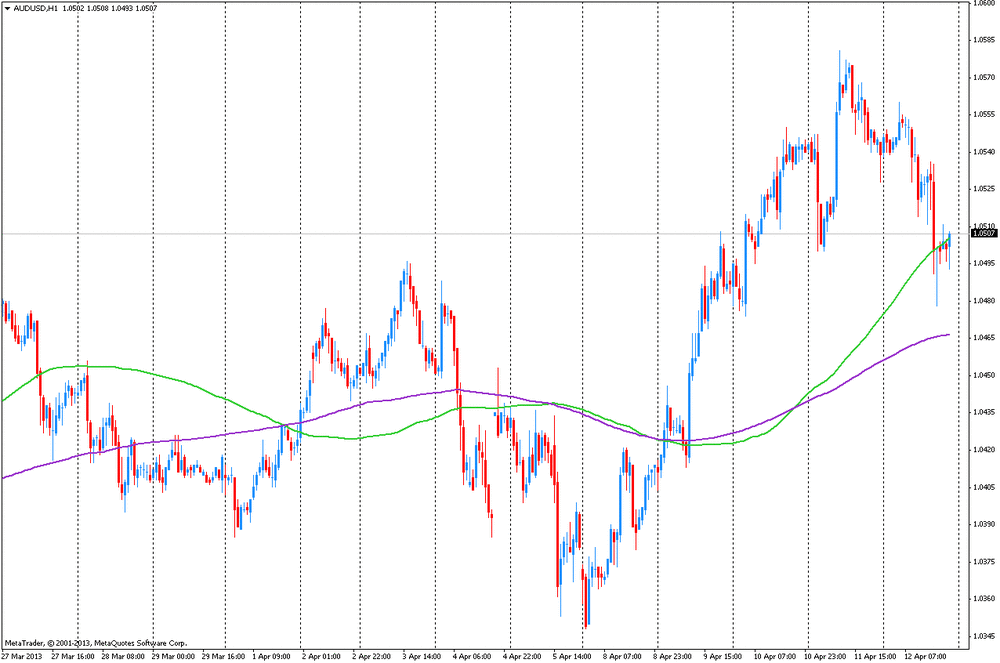Click the 27 Mar 16:00 time label
Viewport: 1000px width, 663px height.
[73, 657]
